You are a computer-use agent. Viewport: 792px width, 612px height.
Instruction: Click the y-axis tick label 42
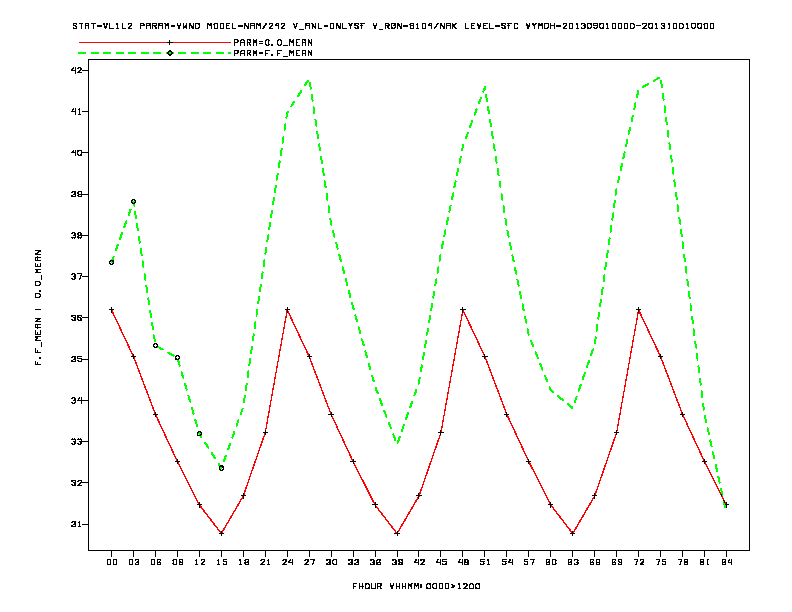pyautogui.click(x=76, y=70)
